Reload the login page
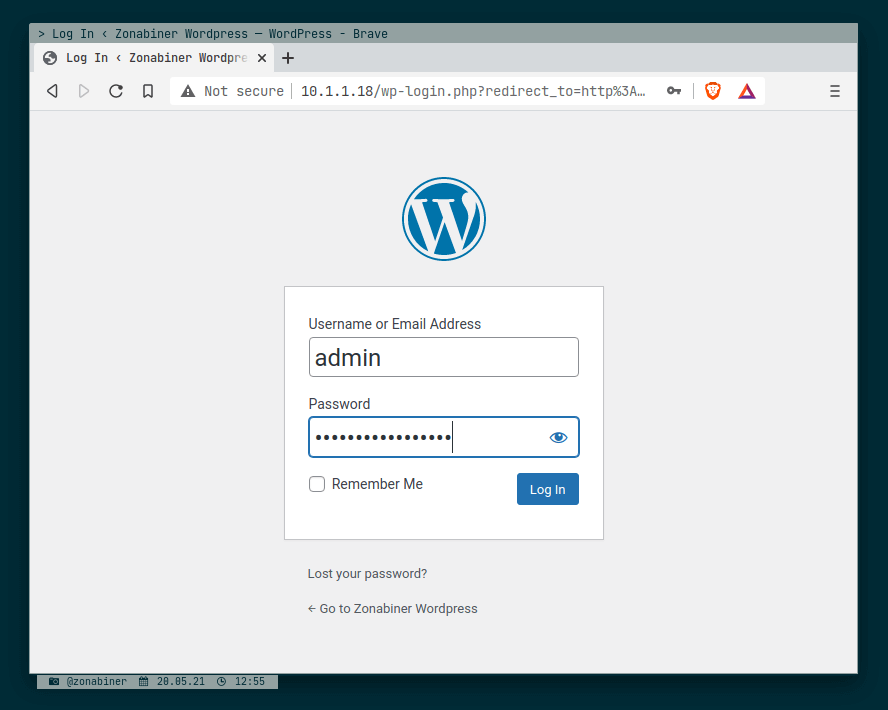The image size is (888, 710). 116,91
